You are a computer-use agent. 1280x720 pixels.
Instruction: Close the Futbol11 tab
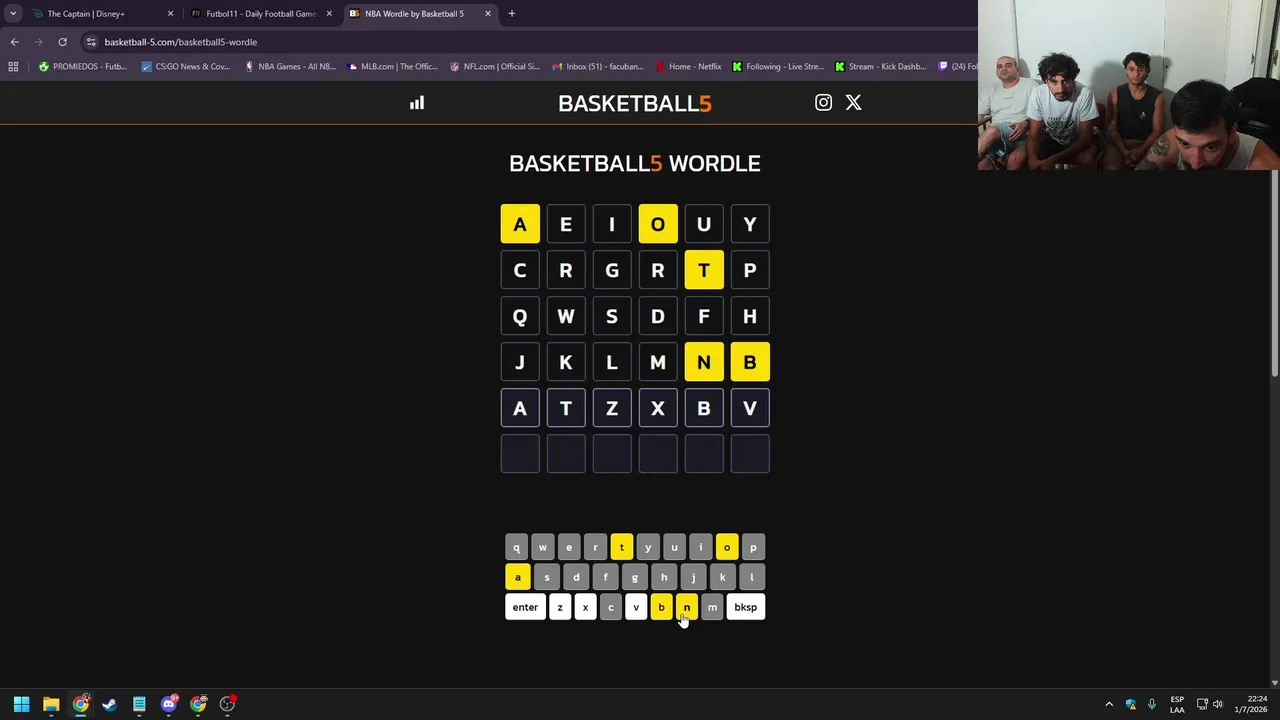[x=329, y=14]
